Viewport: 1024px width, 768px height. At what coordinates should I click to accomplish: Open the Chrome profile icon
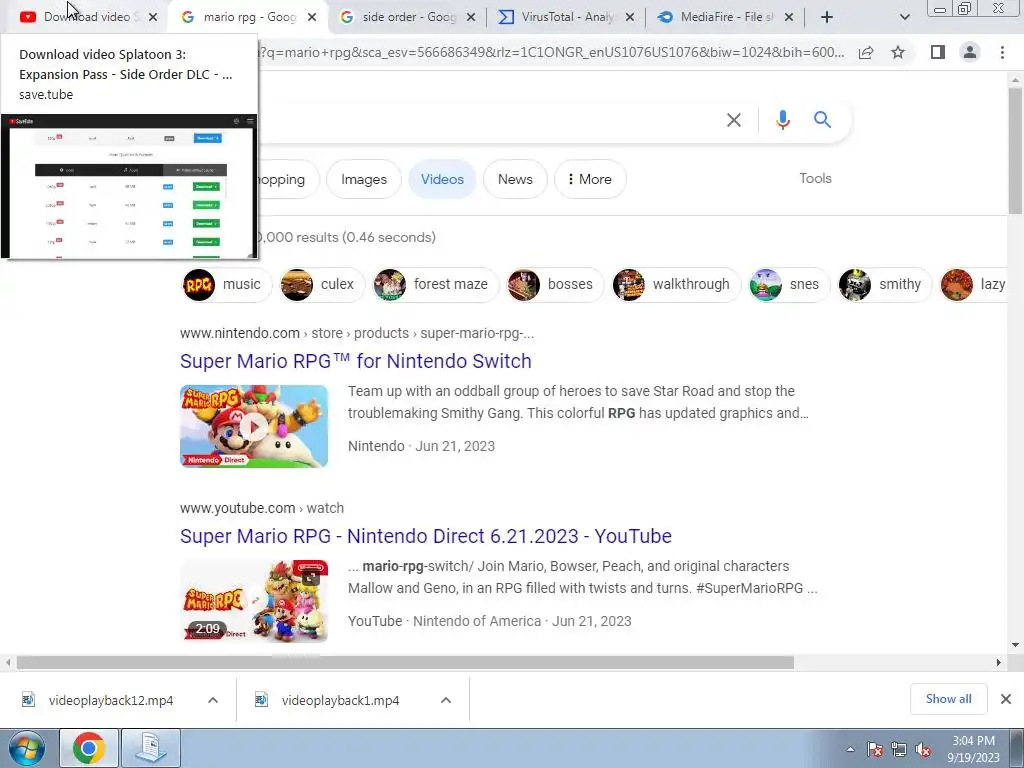coord(970,52)
